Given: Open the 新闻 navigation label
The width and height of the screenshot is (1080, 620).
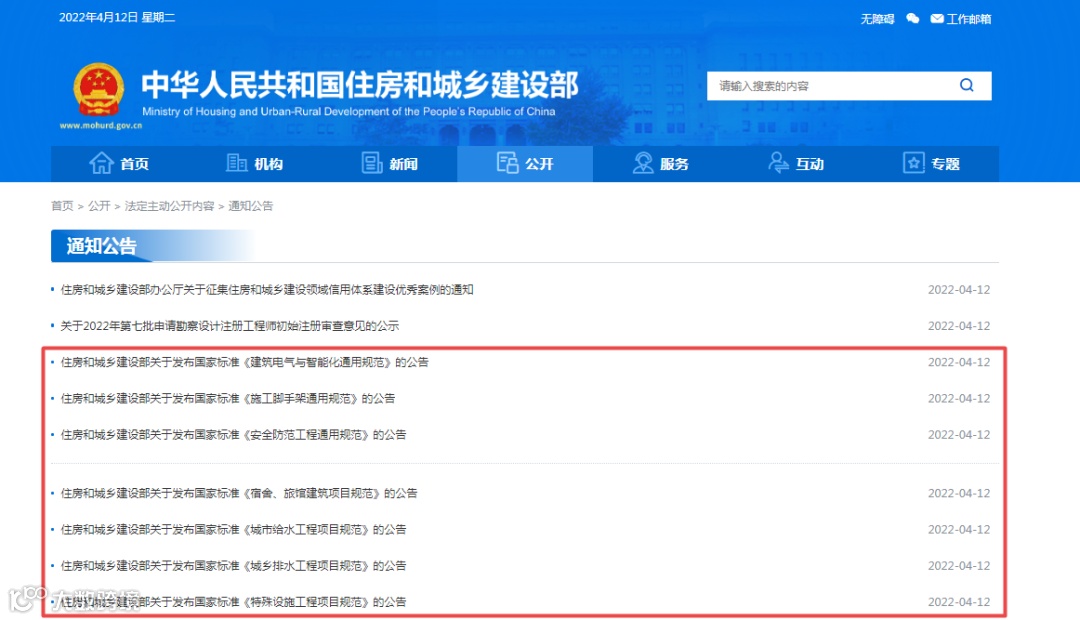Looking at the screenshot, I should (x=404, y=164).
